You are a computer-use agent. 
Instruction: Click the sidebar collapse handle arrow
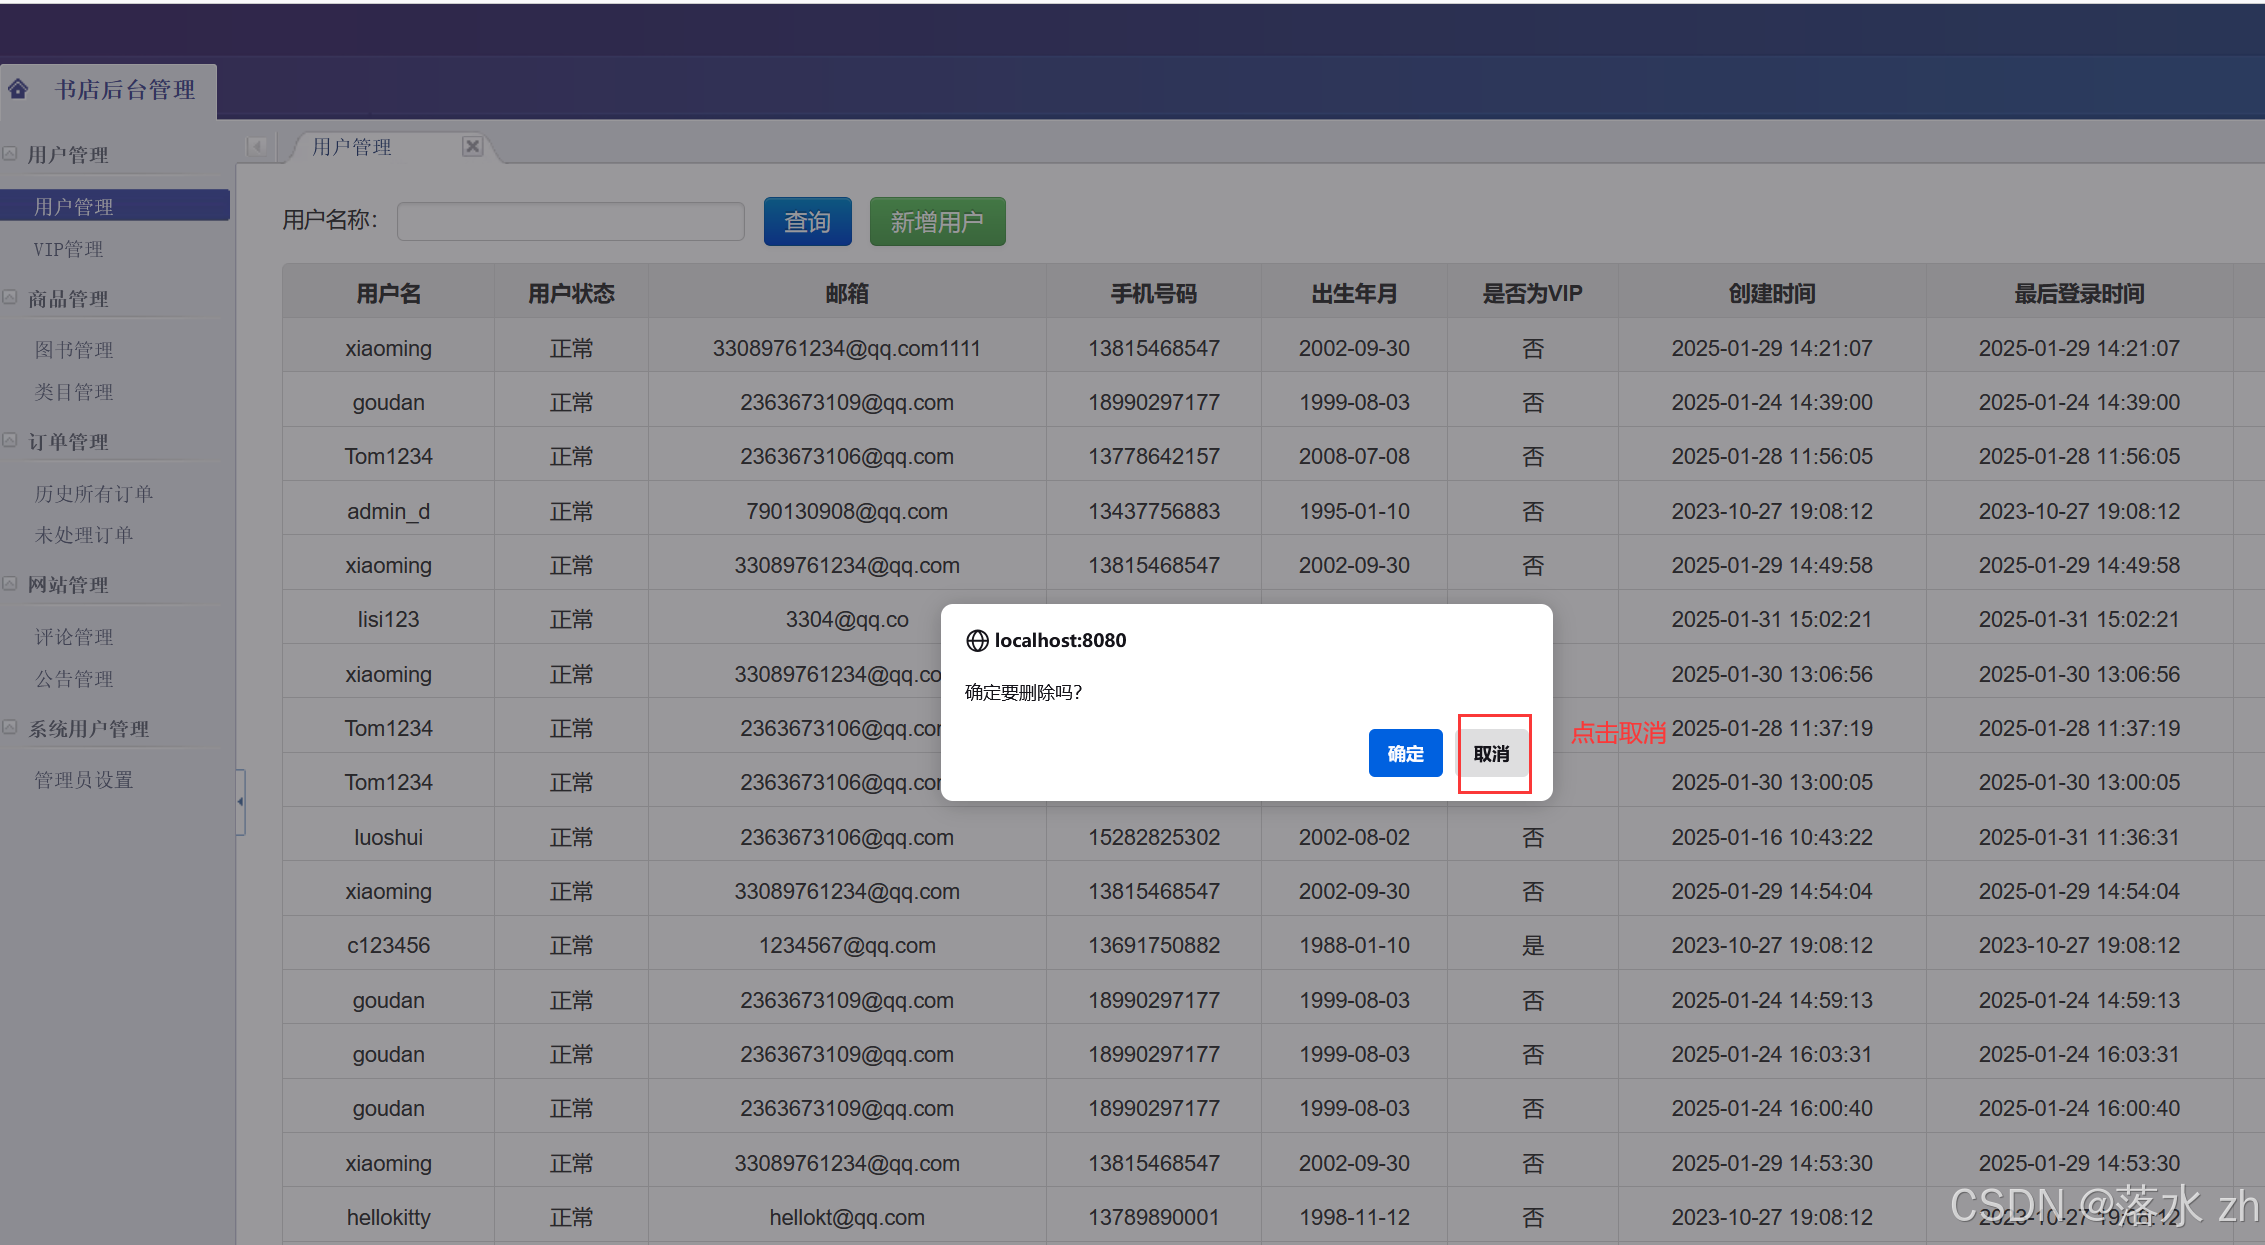(240, 801)
